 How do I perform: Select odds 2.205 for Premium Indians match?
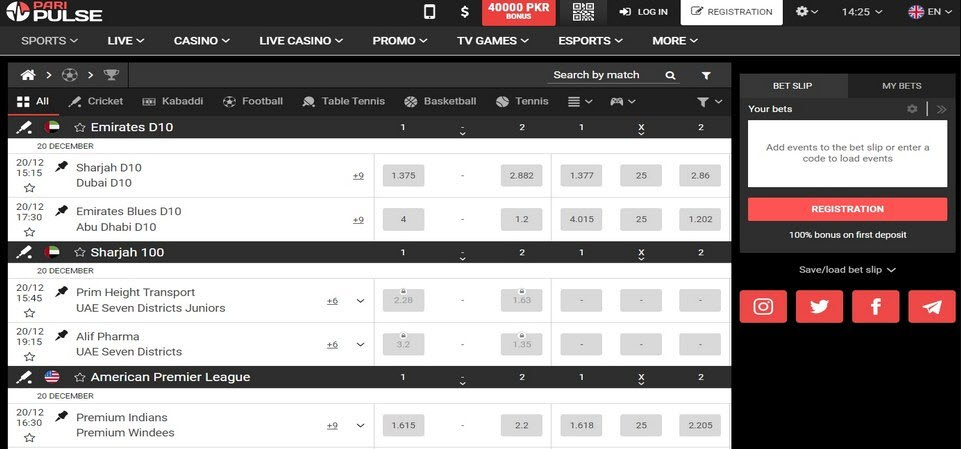[x=700, y=425]
